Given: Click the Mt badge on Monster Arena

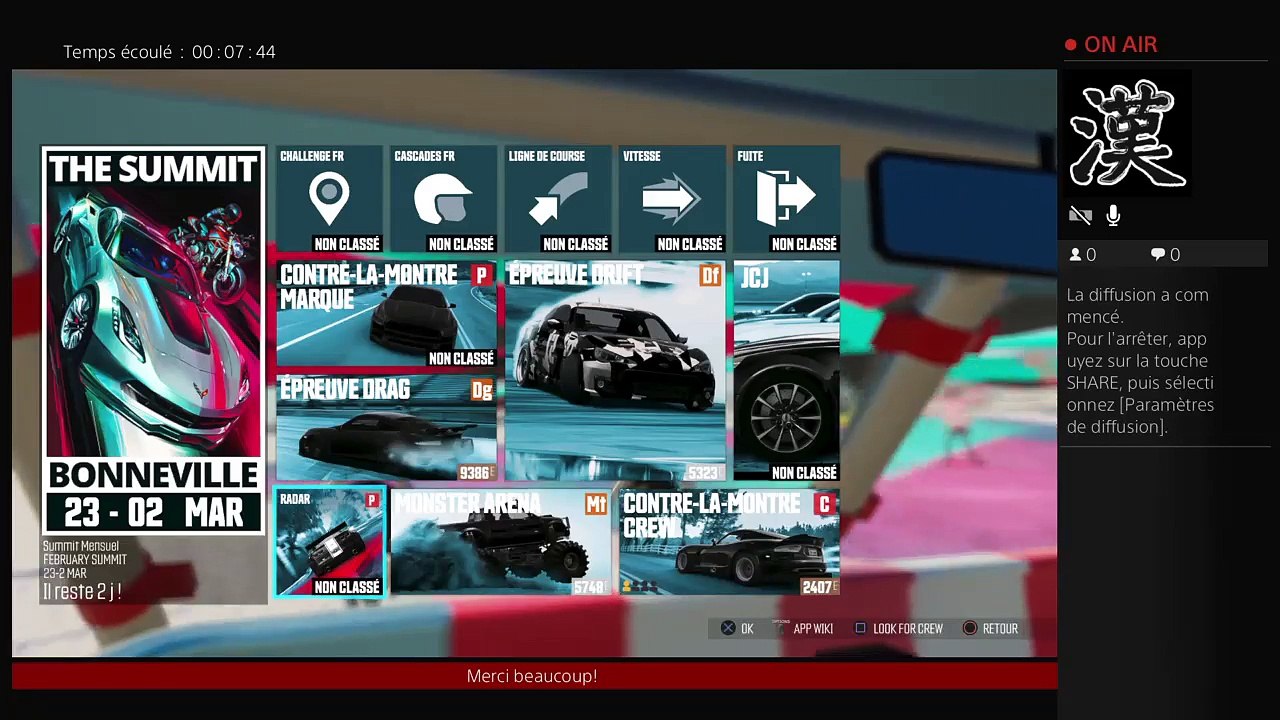Looking at the screenshot, I should (596, 505).
